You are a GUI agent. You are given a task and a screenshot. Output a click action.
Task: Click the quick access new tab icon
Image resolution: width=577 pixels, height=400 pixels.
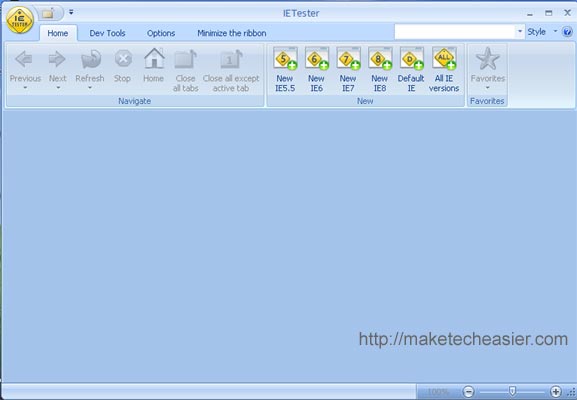pos(48,14)
